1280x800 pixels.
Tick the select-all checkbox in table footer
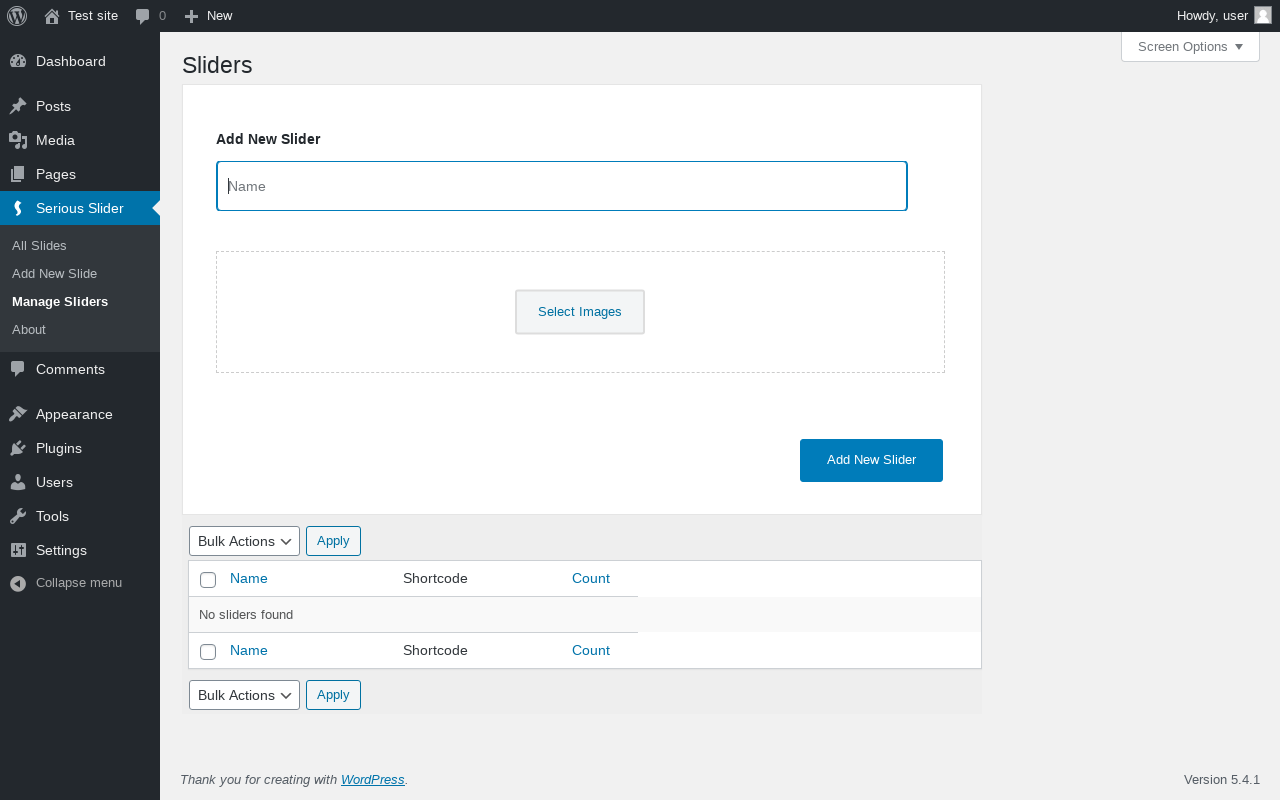tap(208, 652)
